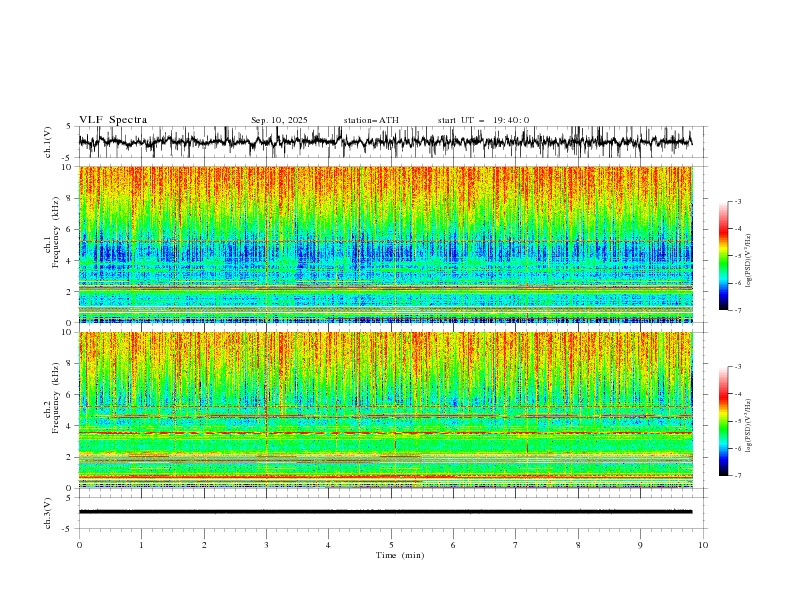Click the "ch.1(V)" waveform axis label
This screenshot has height=612, width=792.
[48, 142]
